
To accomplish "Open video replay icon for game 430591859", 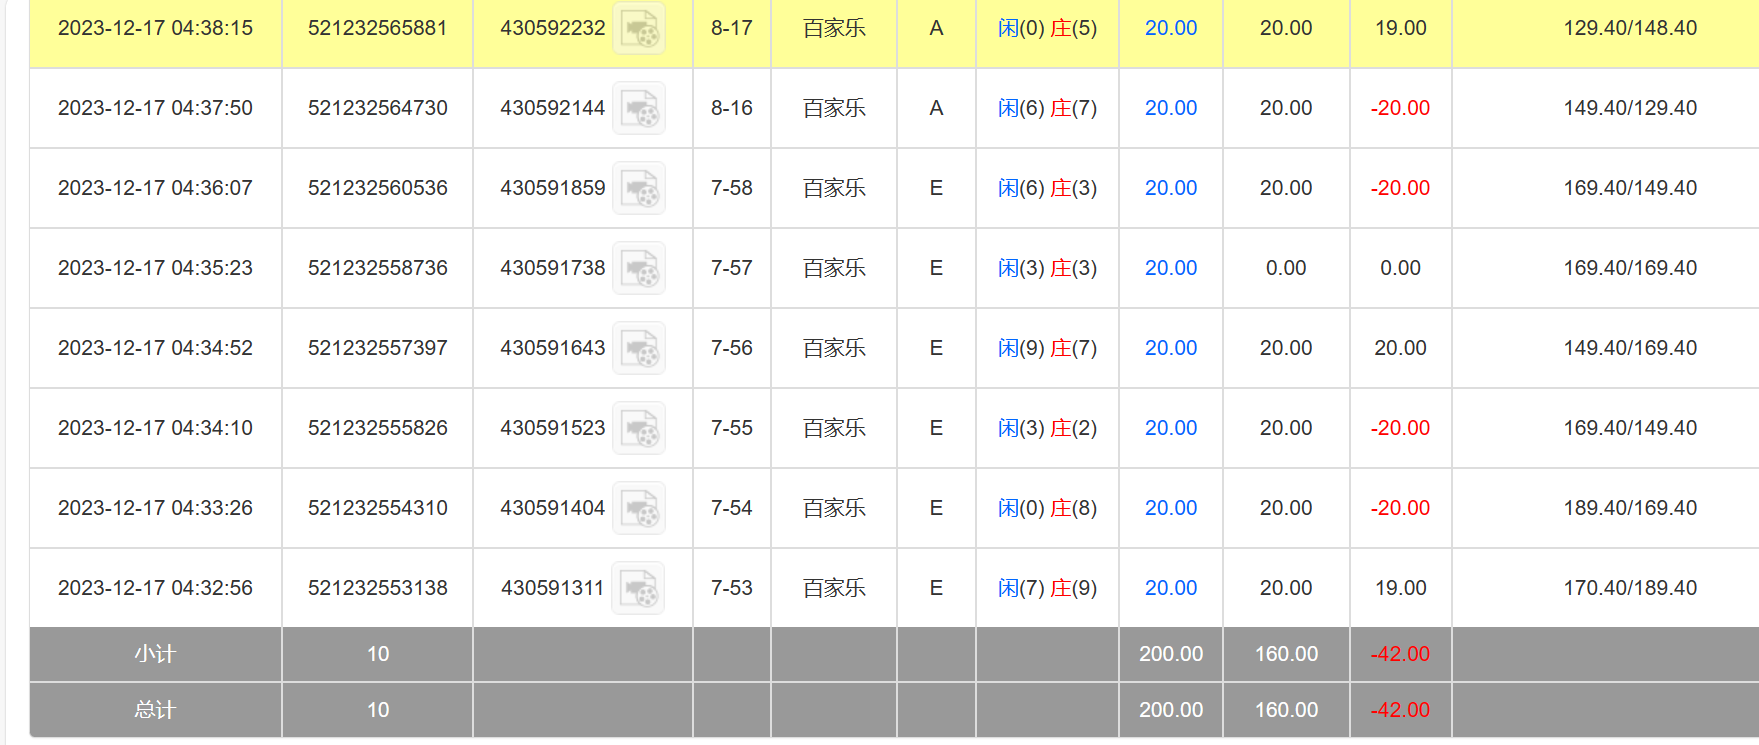I will click(x=638, y=188).
